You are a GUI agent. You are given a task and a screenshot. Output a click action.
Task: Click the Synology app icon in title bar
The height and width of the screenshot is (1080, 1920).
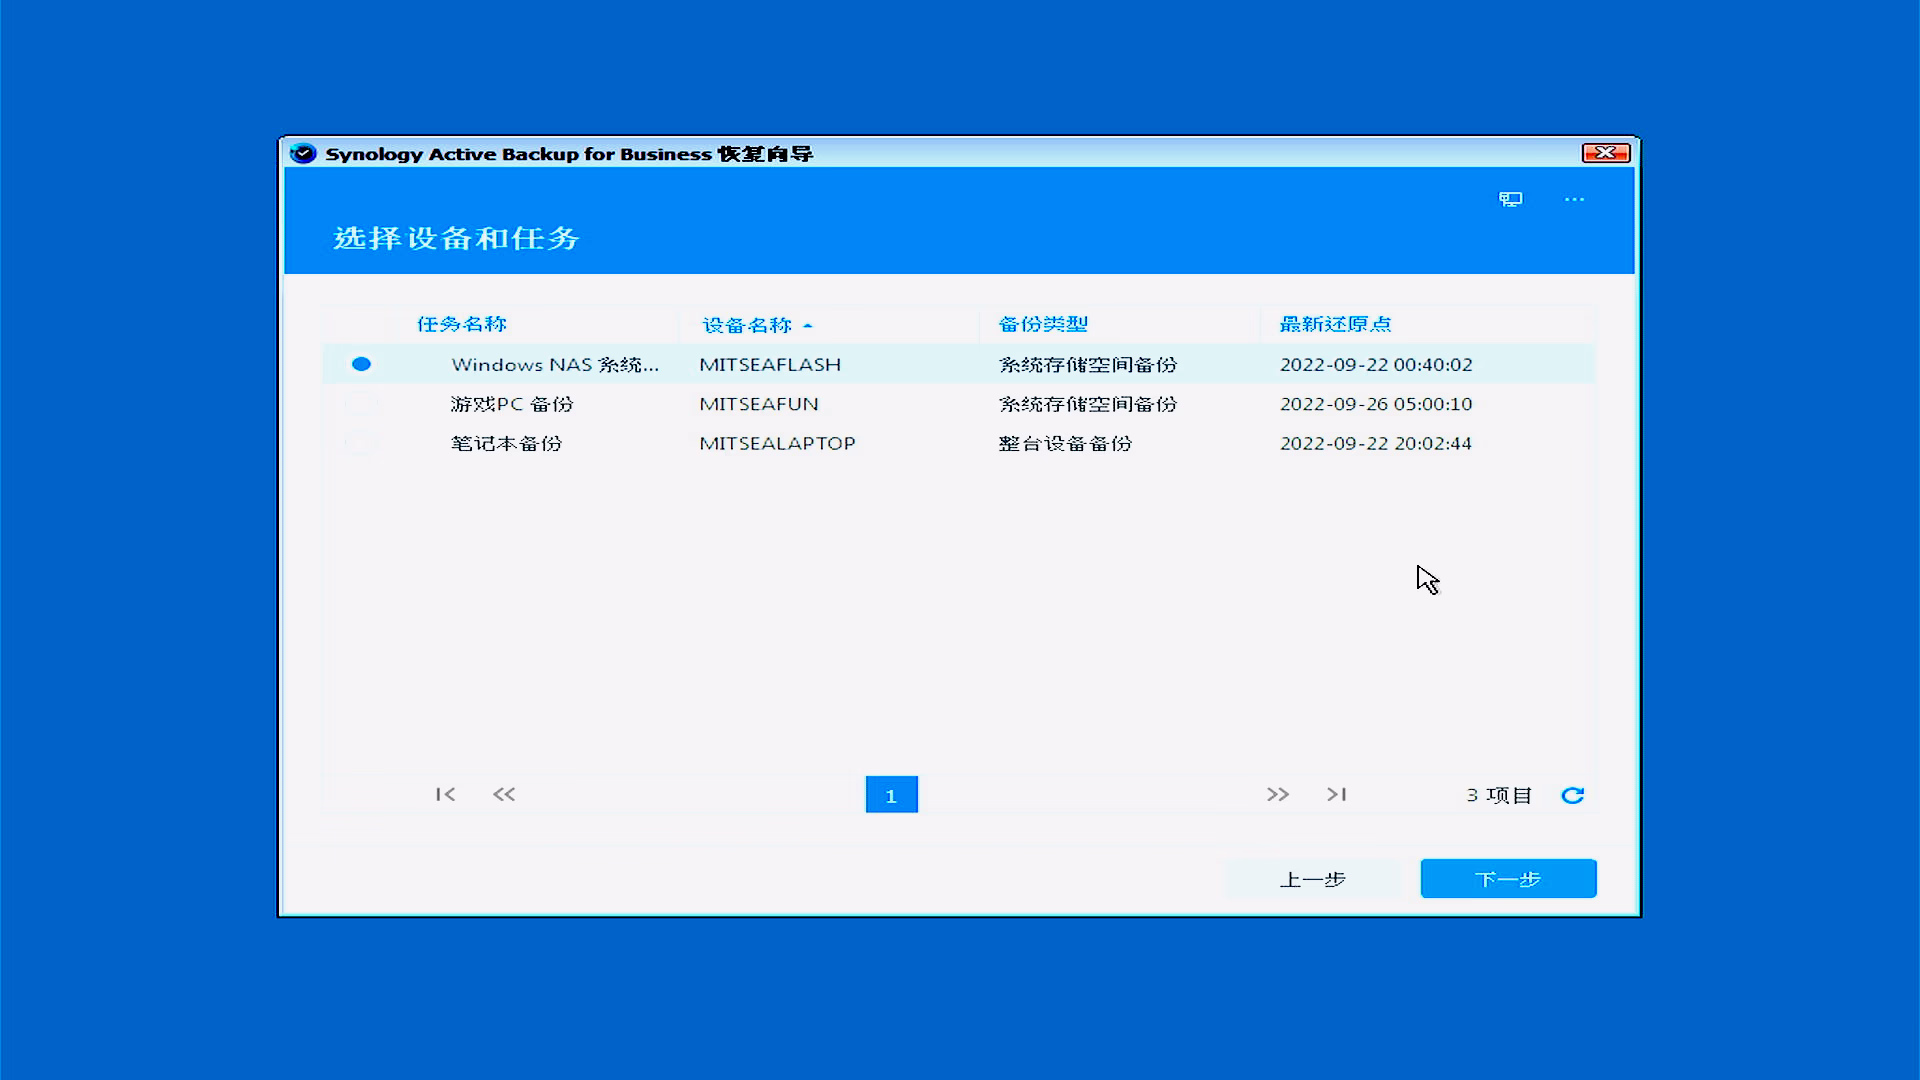pyautogui.click(x=303, y=153)
